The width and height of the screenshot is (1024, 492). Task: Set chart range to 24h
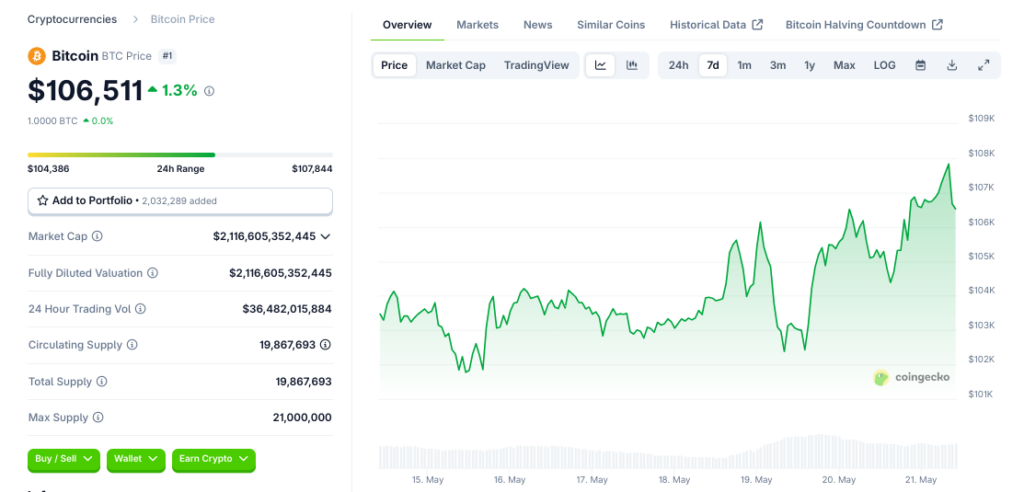[679, 65]
